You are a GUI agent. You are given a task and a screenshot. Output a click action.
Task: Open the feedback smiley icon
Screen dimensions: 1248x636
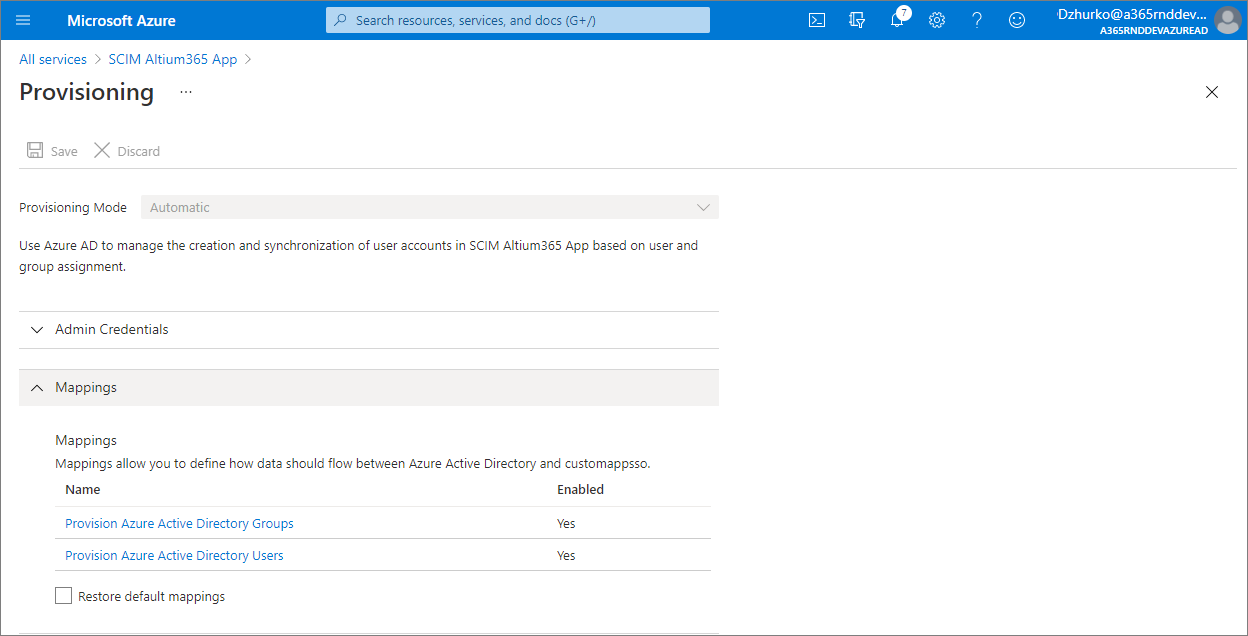(x=1017, y=20)
